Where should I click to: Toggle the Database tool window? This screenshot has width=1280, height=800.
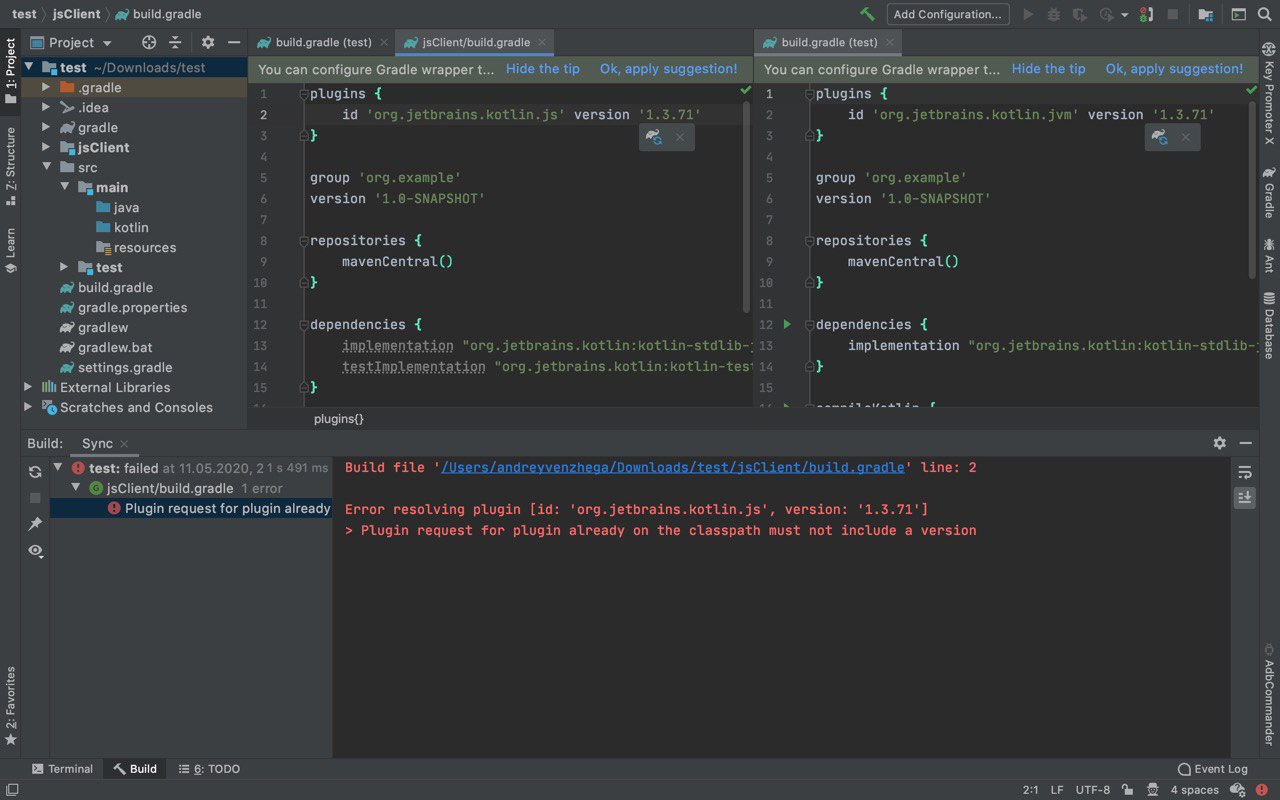1269,325
